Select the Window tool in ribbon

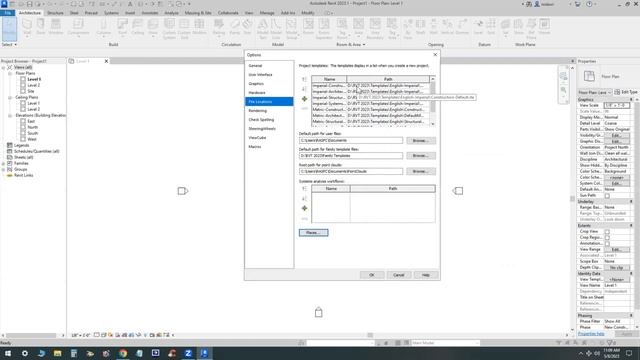click(x=56, y=27)
